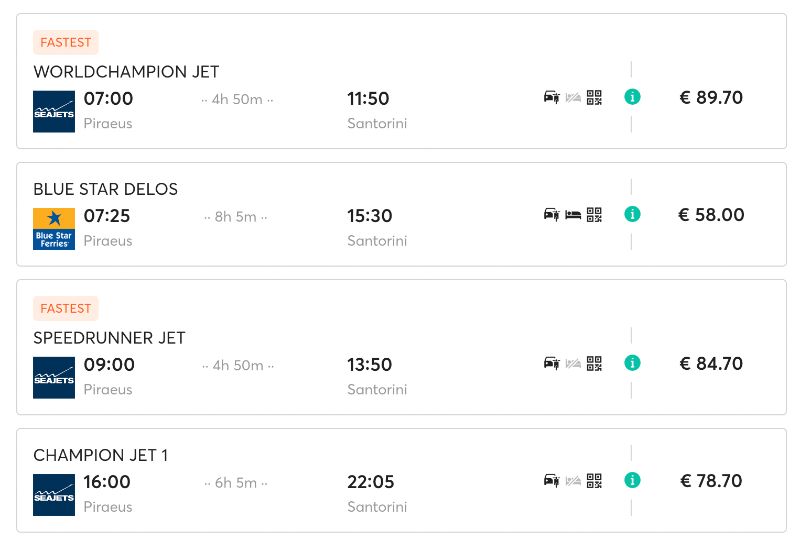
Task: Open info icon for WORLDCHAMPION JET
Action: point(632,96)
